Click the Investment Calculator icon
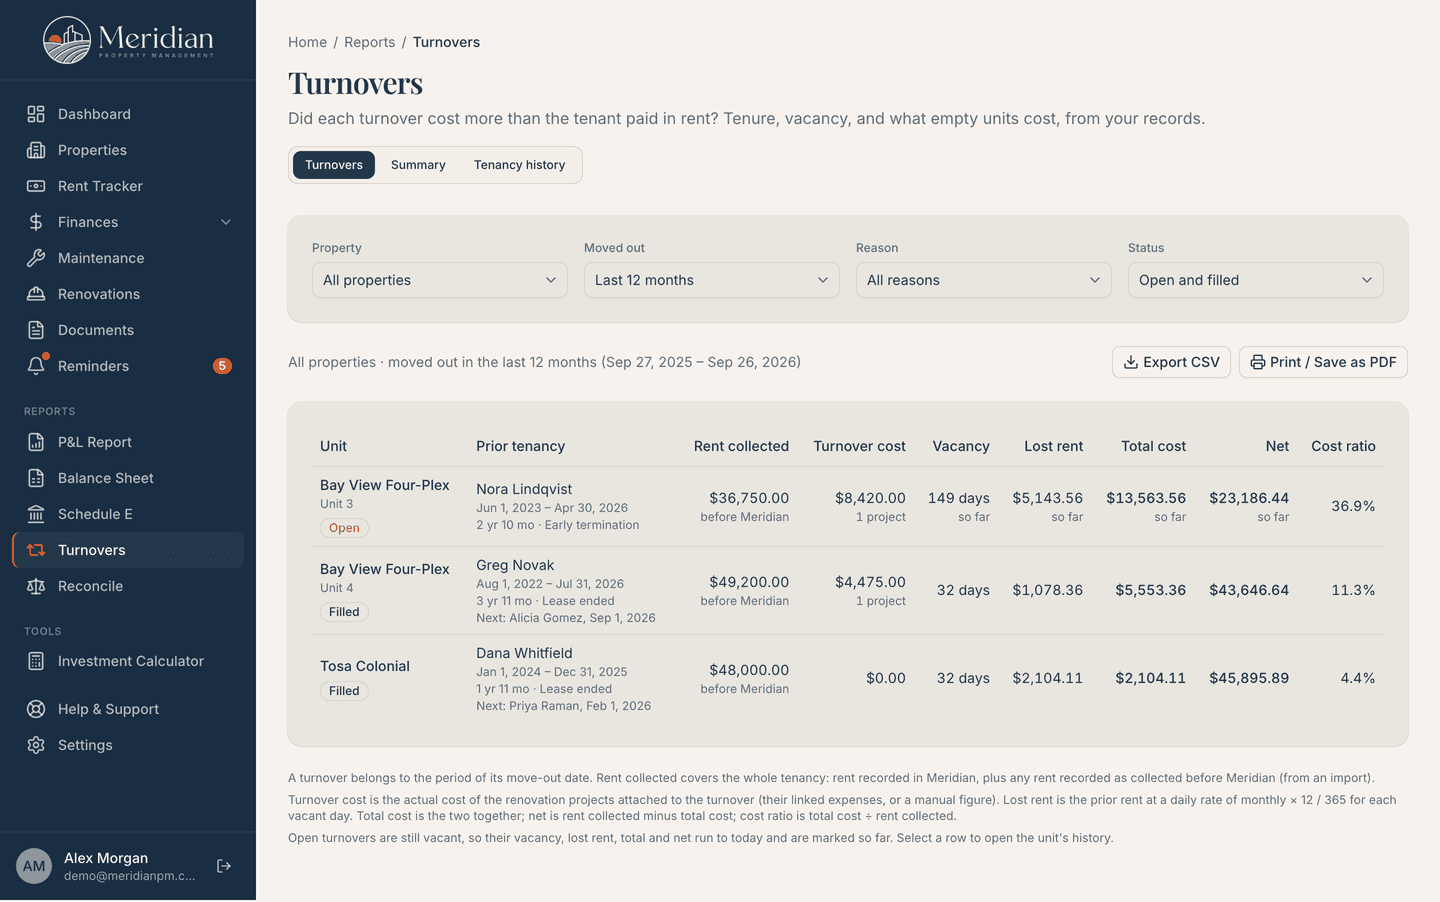 pos(36,661)
